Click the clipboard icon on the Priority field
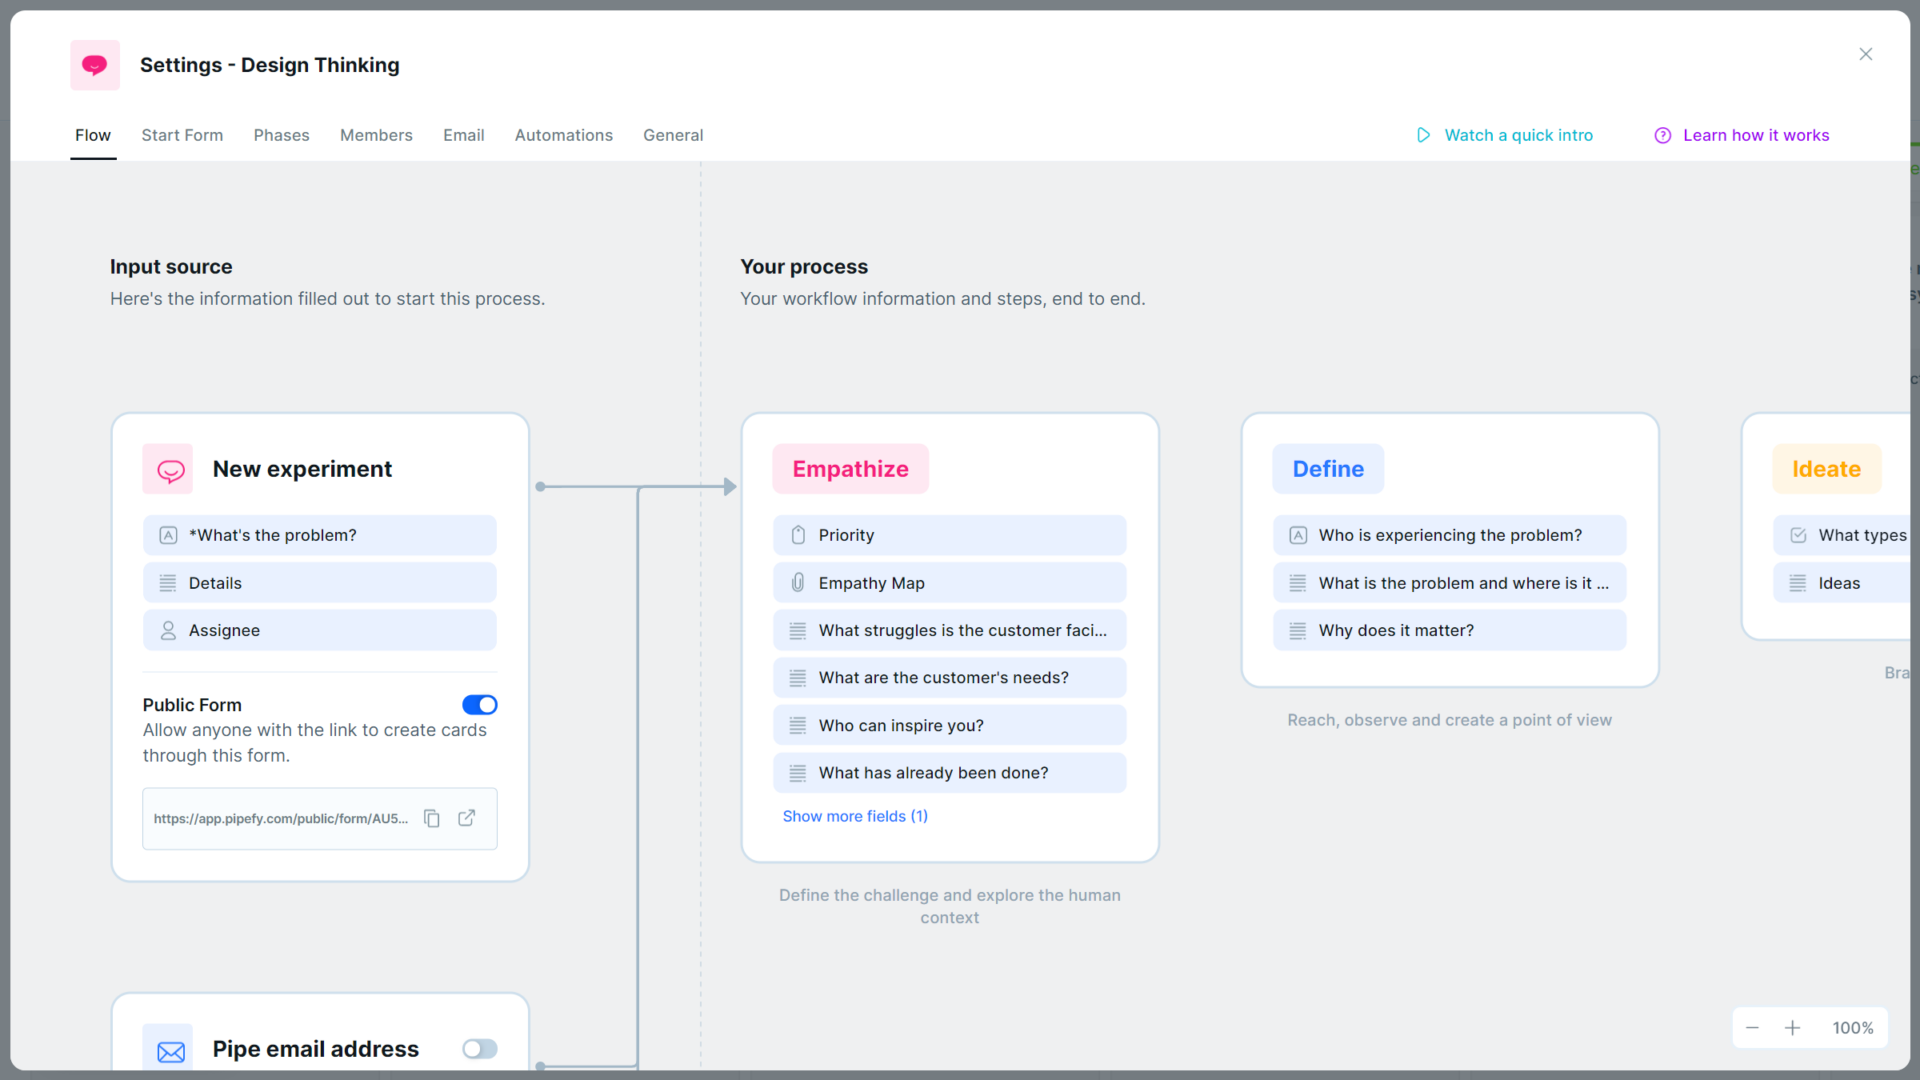Viewport: 1920px width, 1080px height. 797,535
